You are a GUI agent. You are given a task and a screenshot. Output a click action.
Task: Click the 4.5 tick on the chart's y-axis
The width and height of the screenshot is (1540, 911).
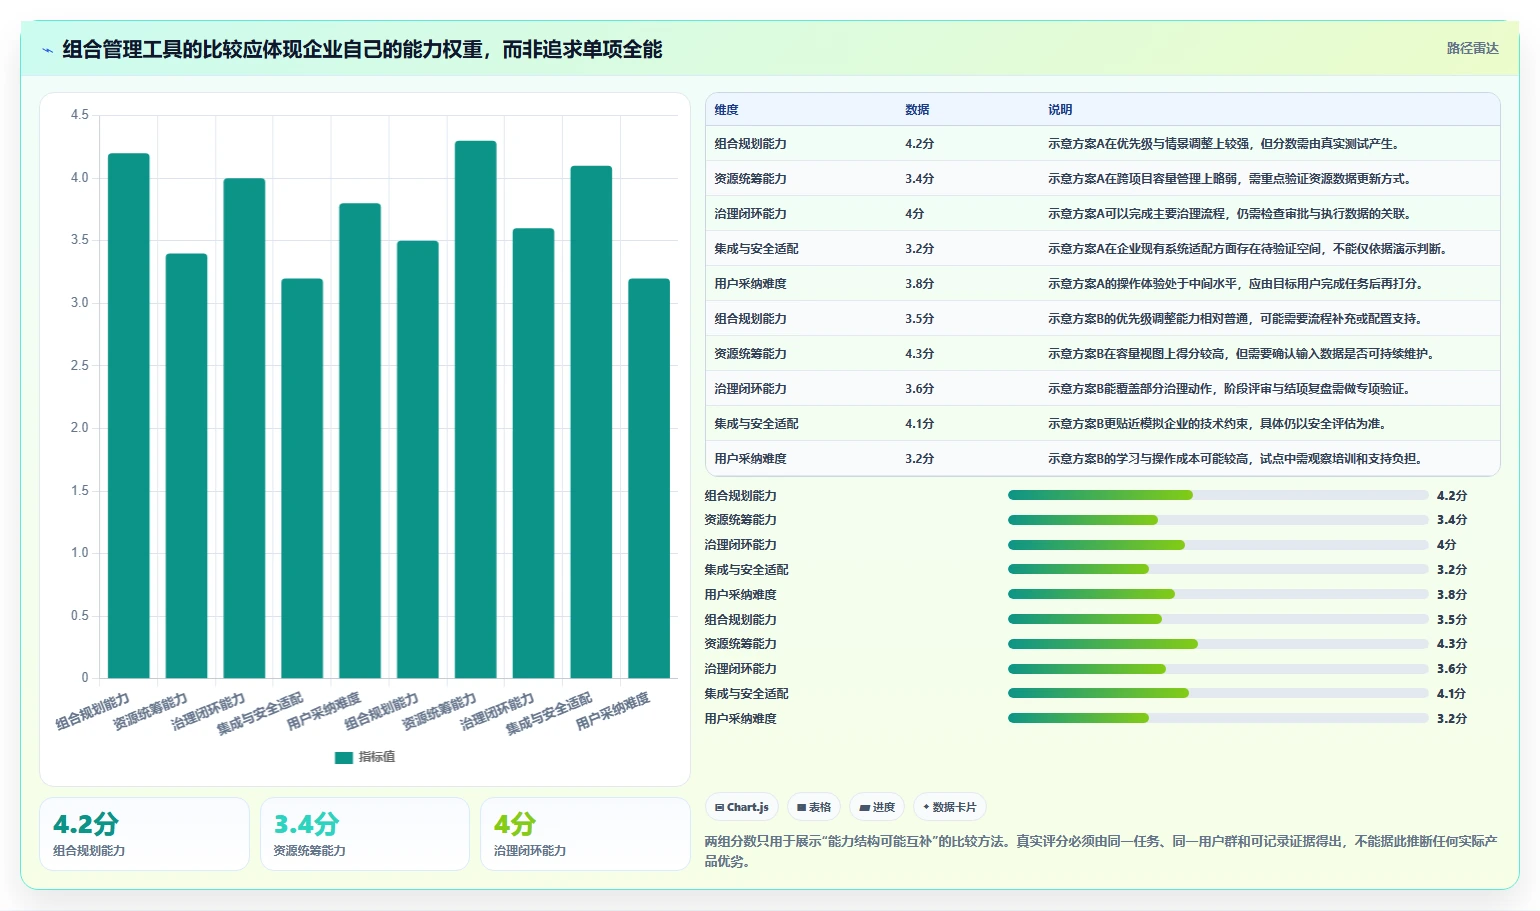pos(79,115)
